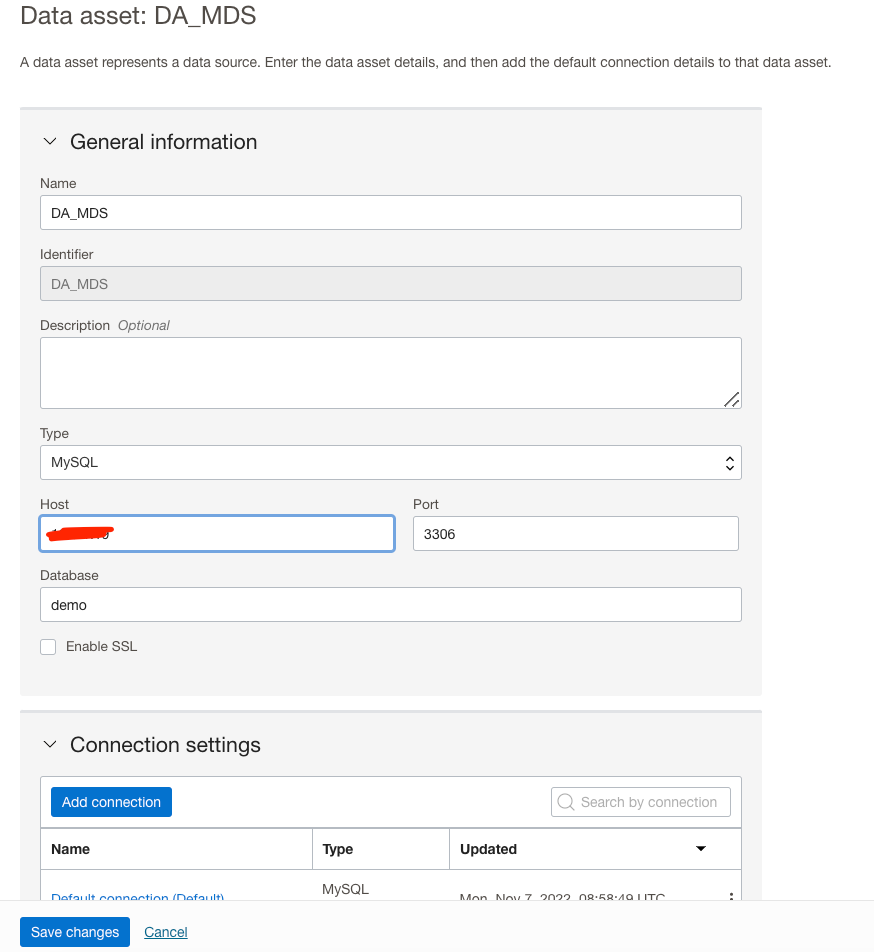Image resolution: width=874 pixels, height=952 pixels.
Task: Click the Port field showing 3306
Action: (x=575, y=534)
